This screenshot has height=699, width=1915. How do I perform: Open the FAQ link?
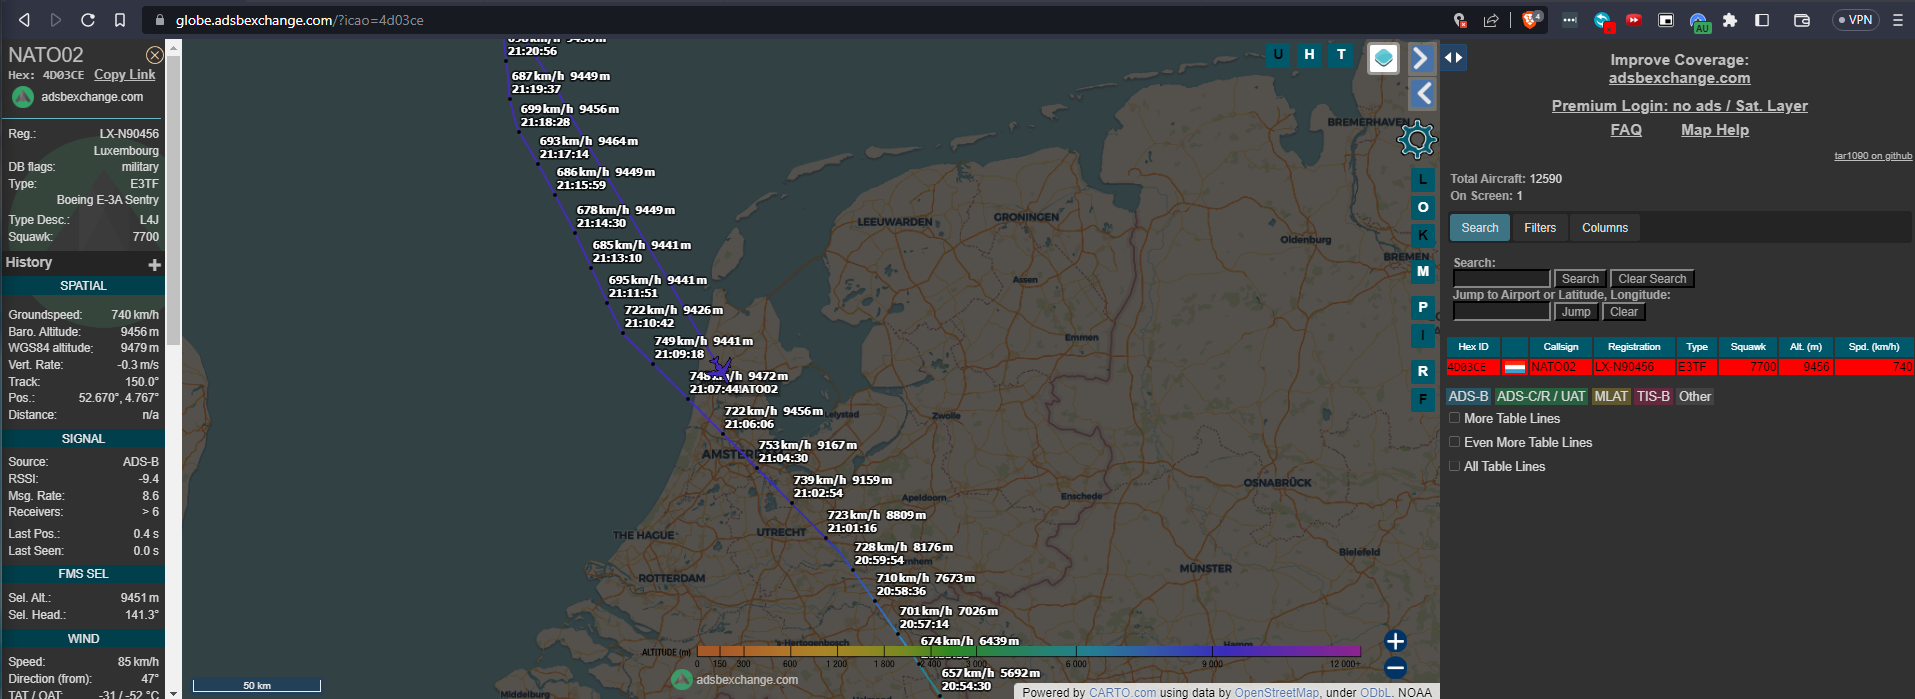[1626, 130]
